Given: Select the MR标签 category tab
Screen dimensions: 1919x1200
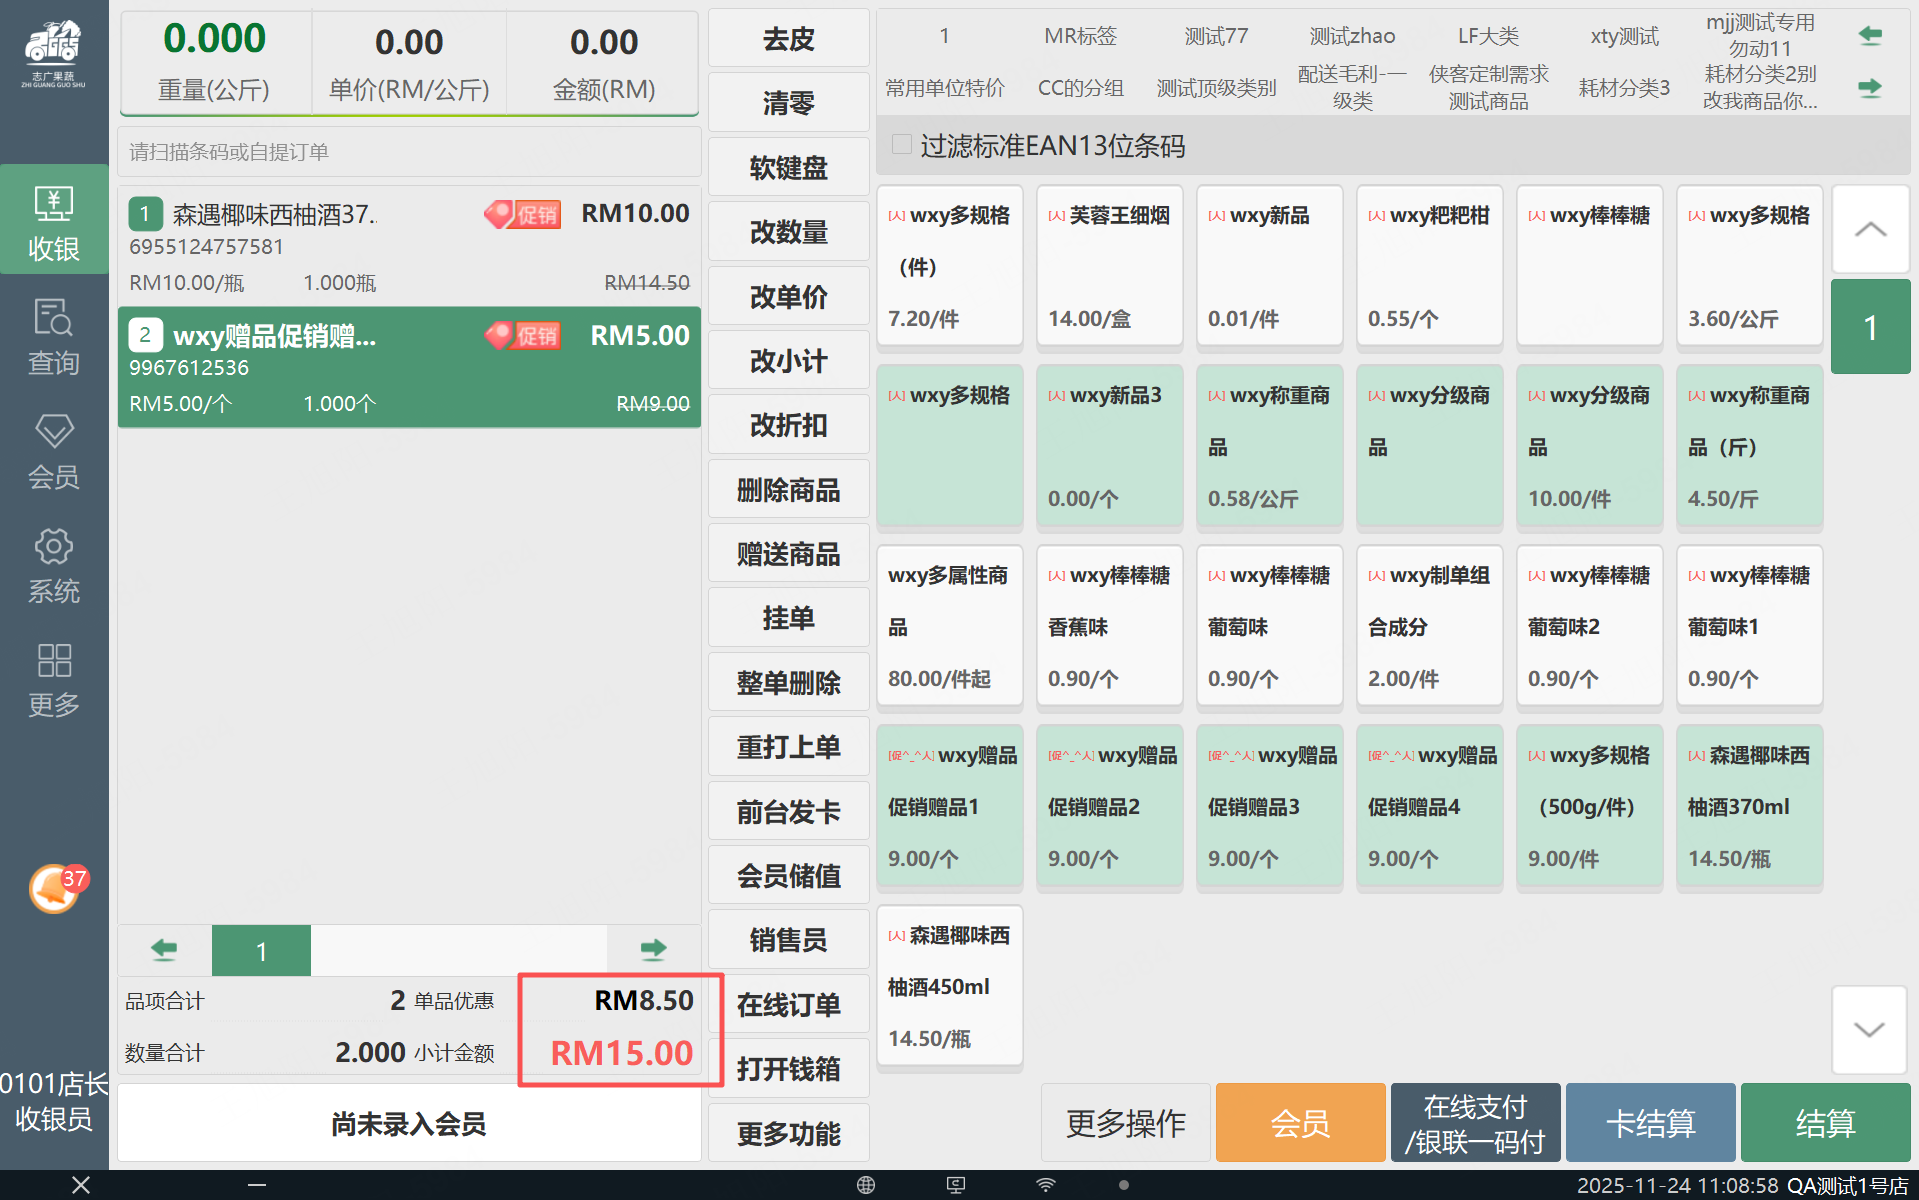Looking at the screenshot, I should tap(1080, 36).
